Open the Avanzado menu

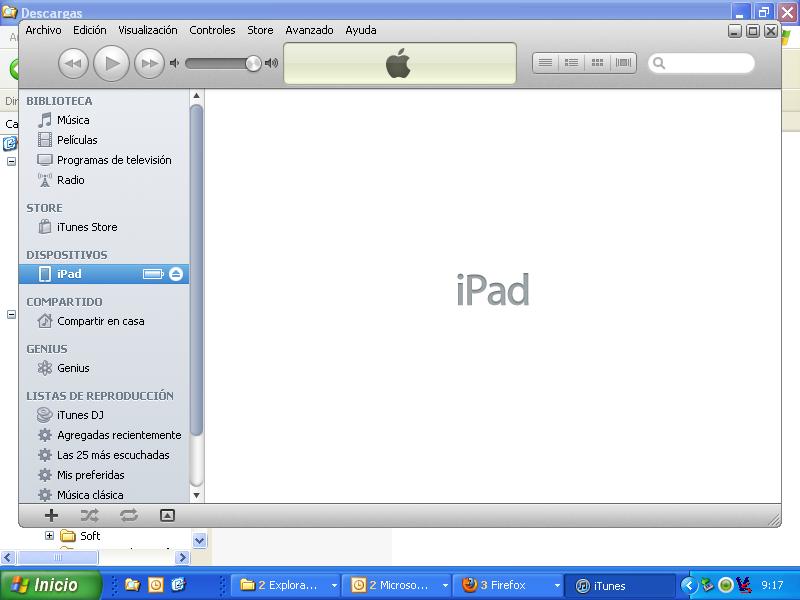click(309, 30)
